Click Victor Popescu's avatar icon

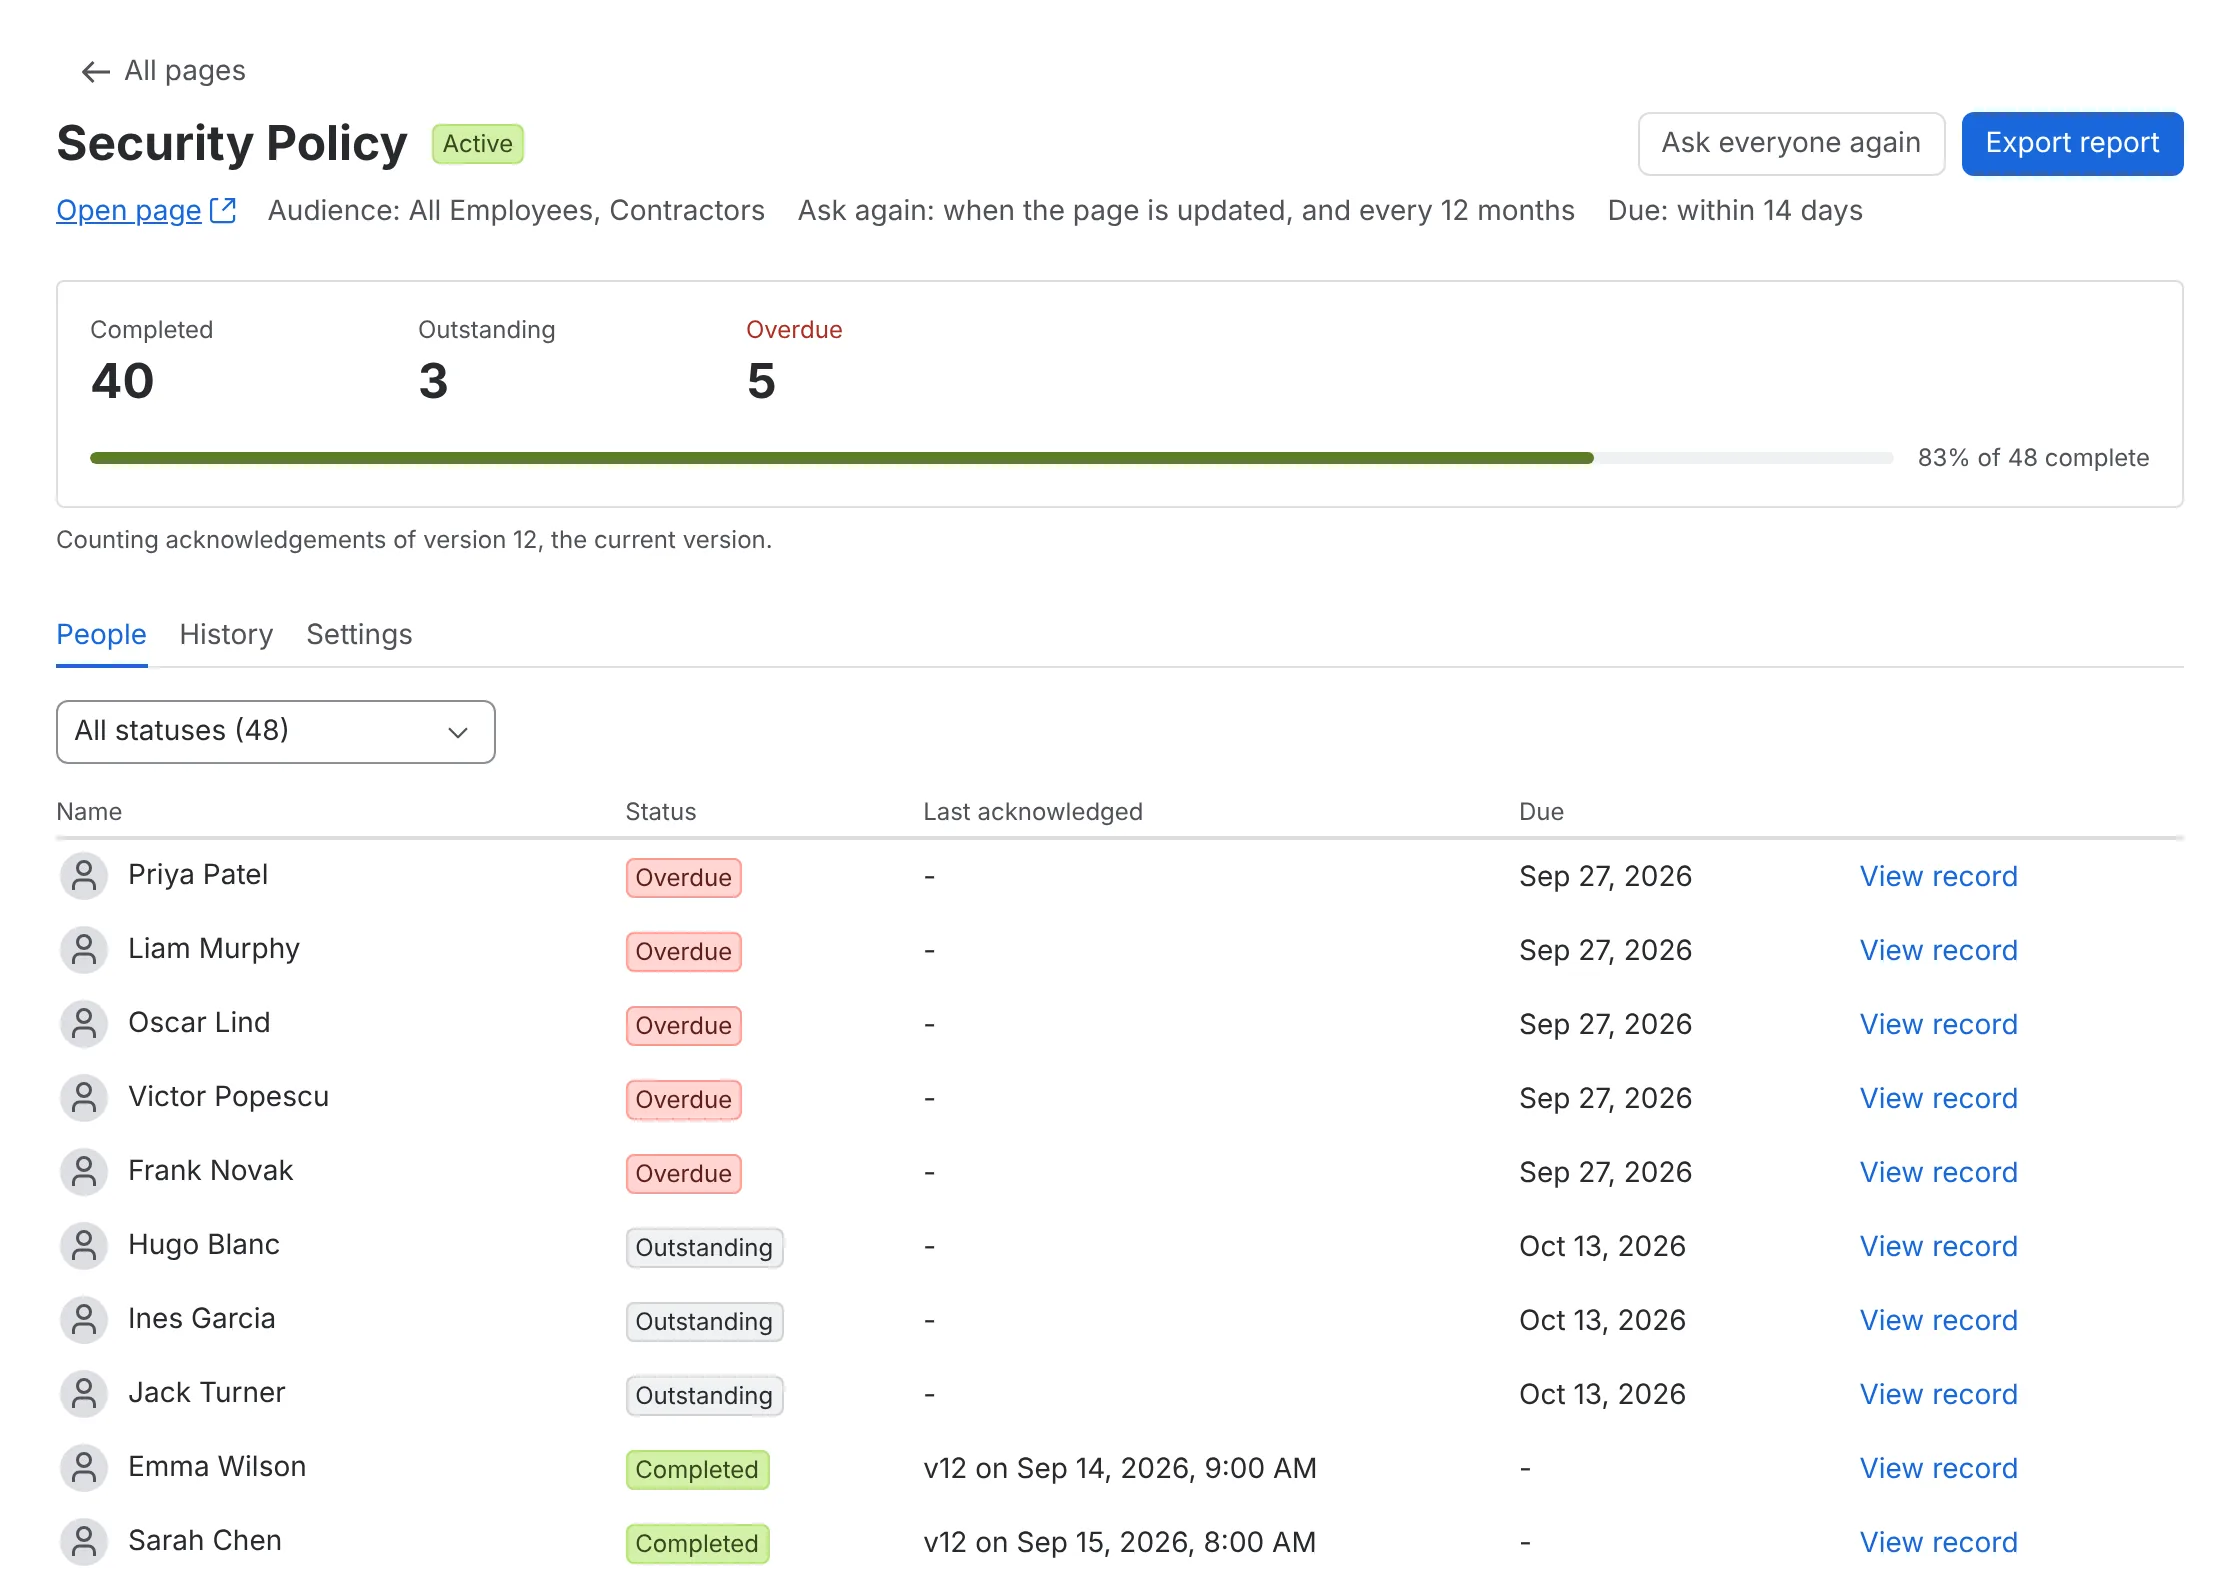(84, 1098)
